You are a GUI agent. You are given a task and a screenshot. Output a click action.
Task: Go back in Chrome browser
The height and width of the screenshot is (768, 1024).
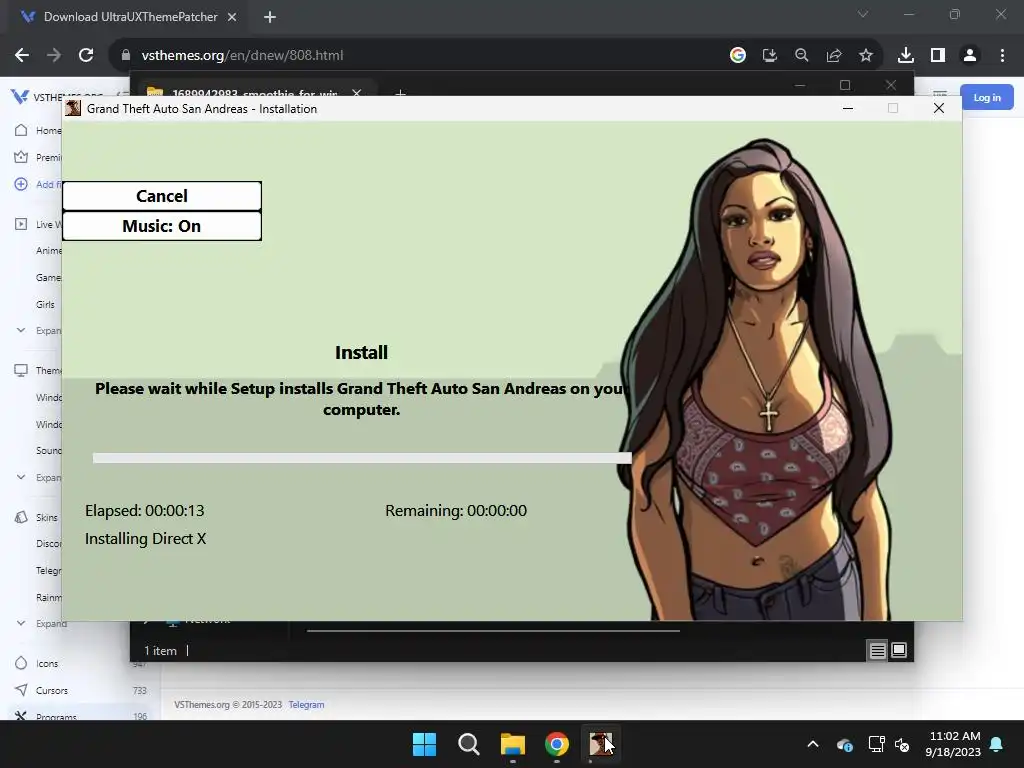click(x=22, y=56)
